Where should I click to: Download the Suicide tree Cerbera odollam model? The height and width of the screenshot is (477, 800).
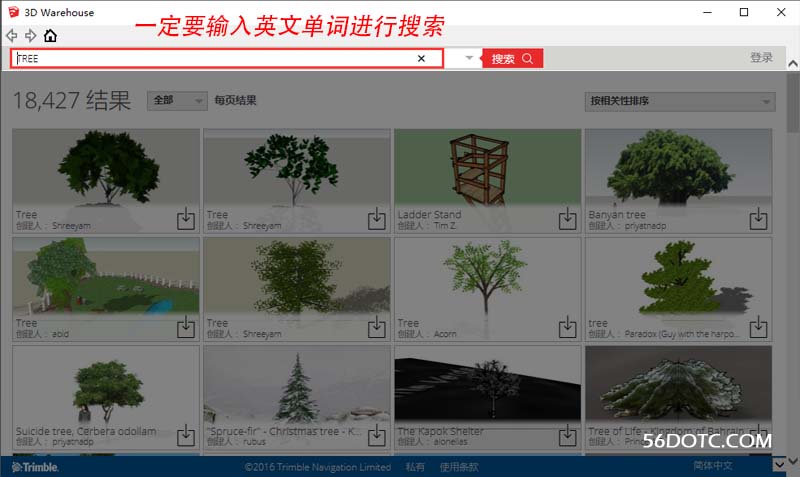click(x=186, y=435)
